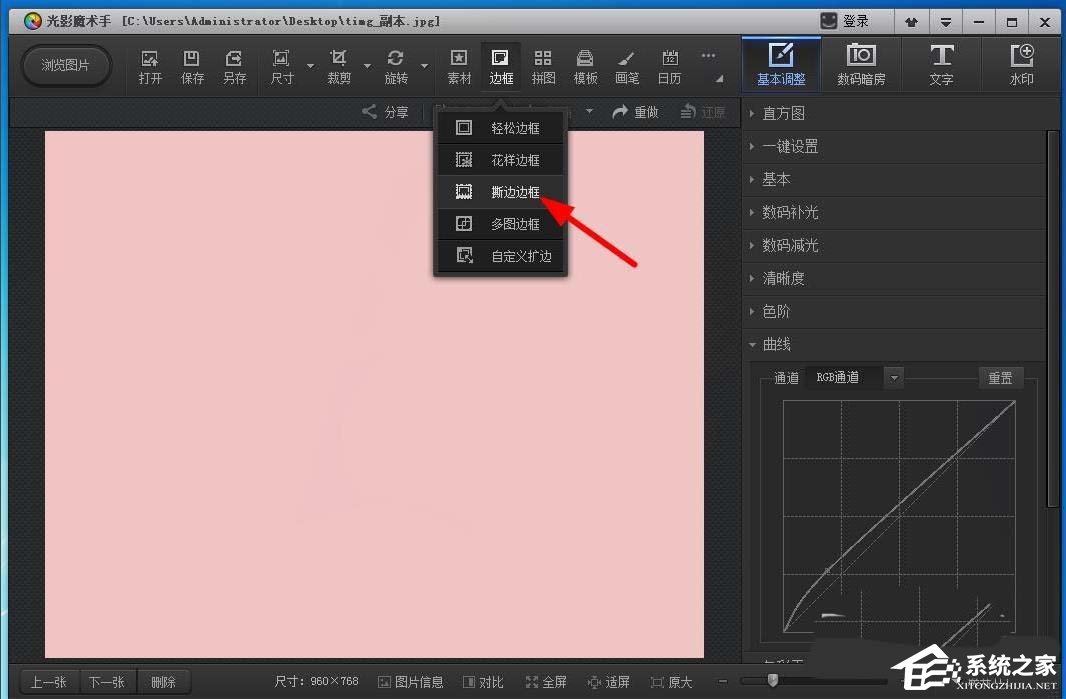The height and width of the screenshot is (699, 1066).
Task: Click the 重置 reset button
Action: [1000, 377]
